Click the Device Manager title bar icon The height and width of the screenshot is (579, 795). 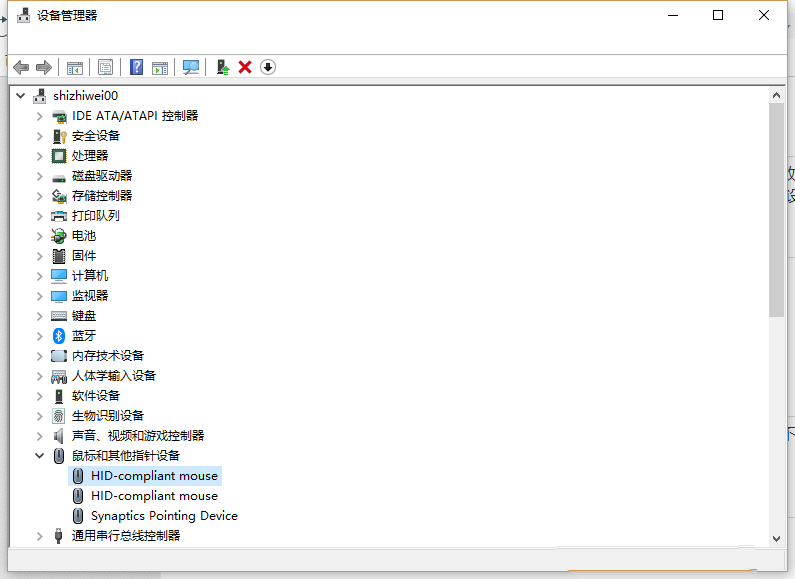pyautogui.click(x=23, y=15)
